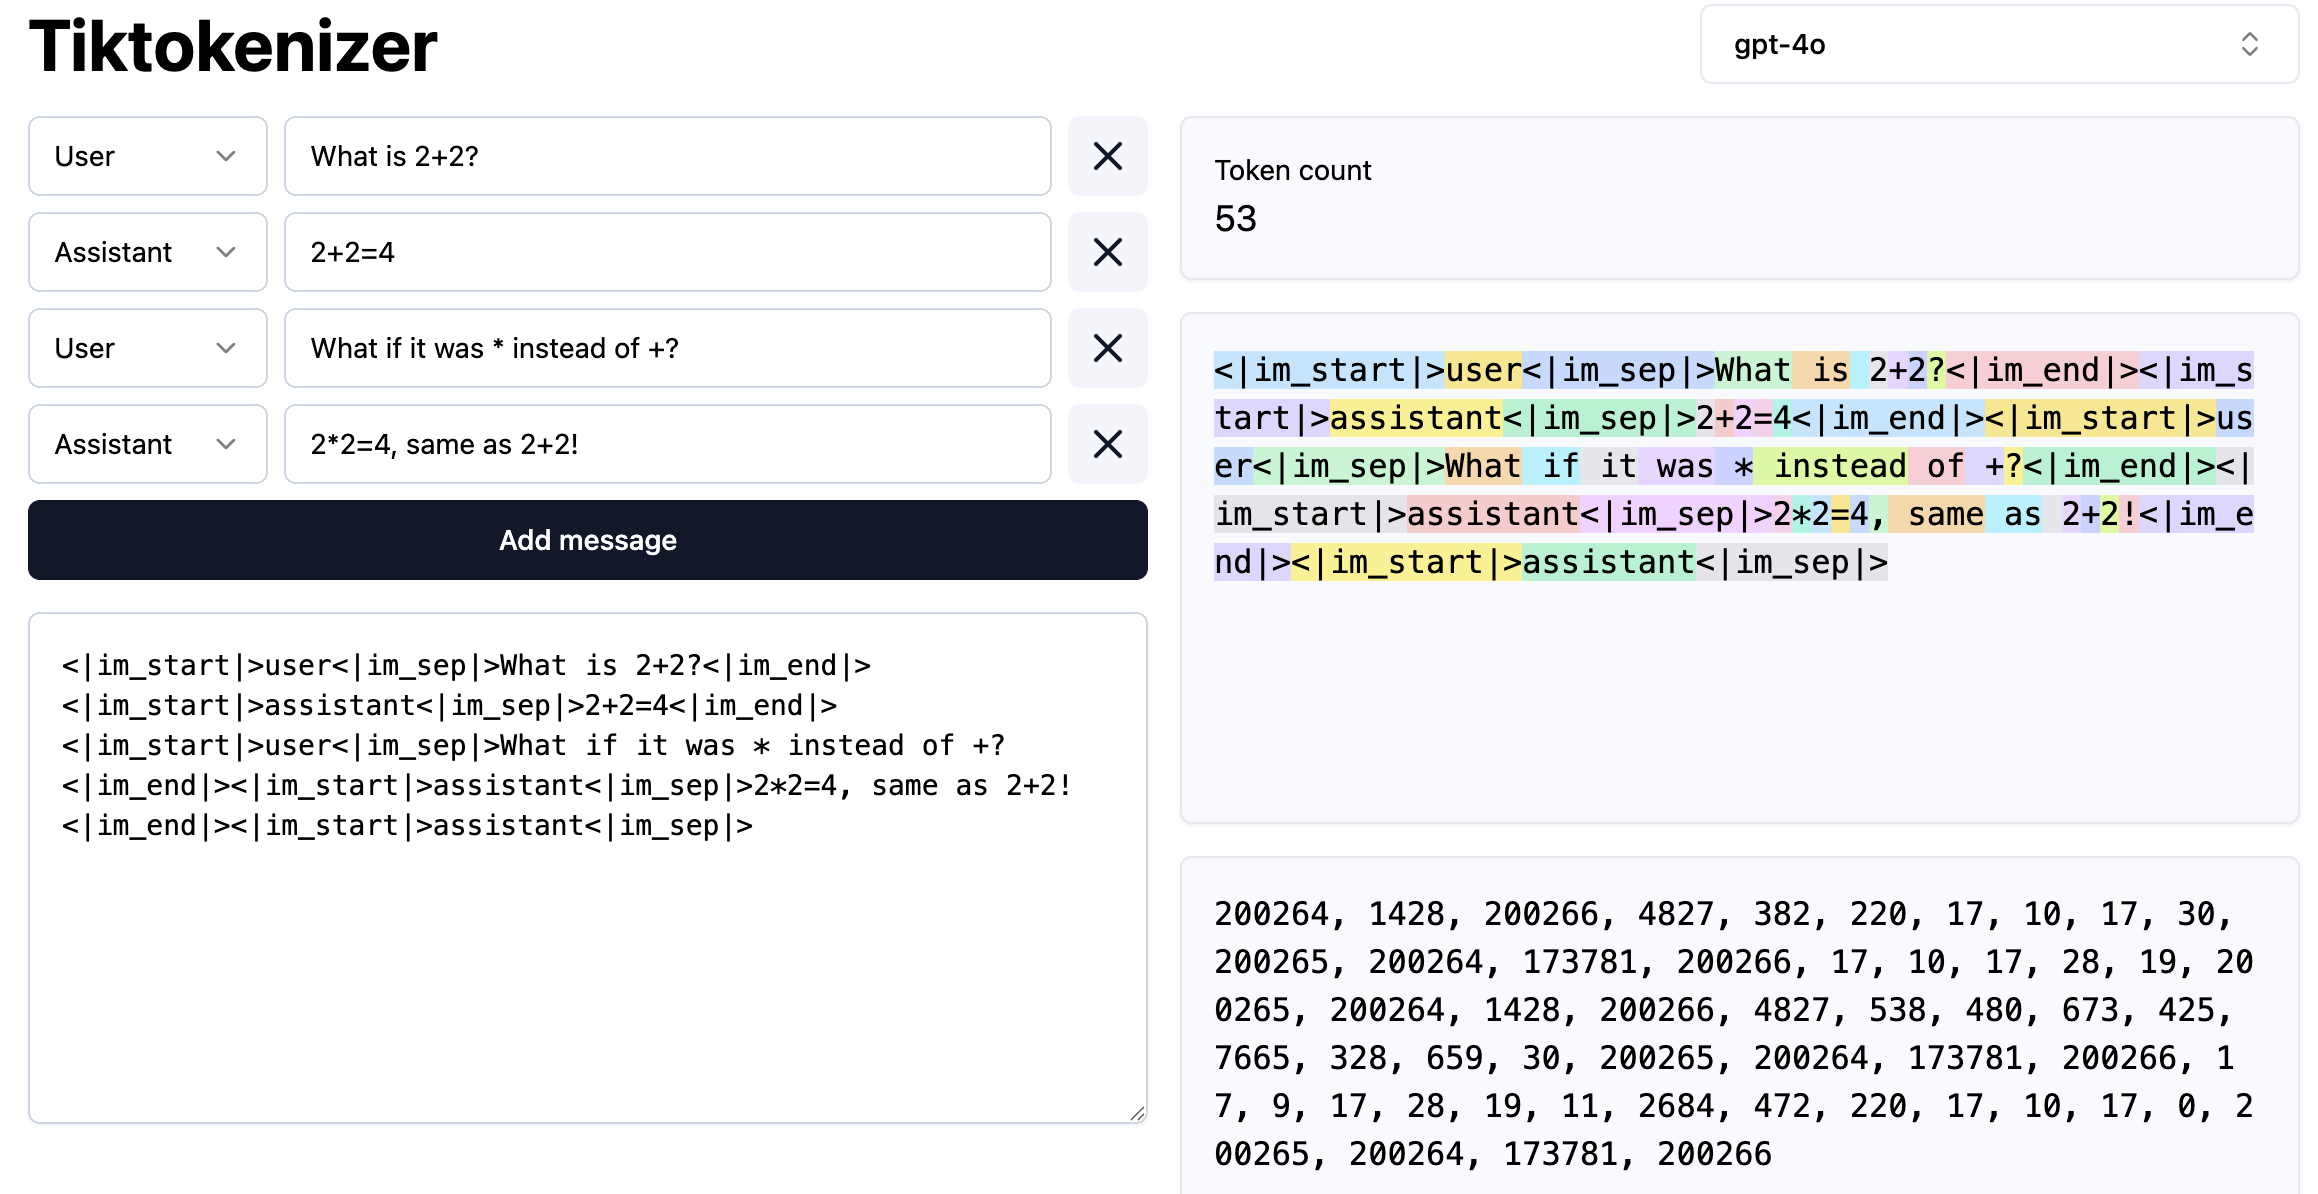This screenshot has width=2318, height=1194.
Task: Click into the '2+2=4' input field
Action: click(x=667, y=252)
